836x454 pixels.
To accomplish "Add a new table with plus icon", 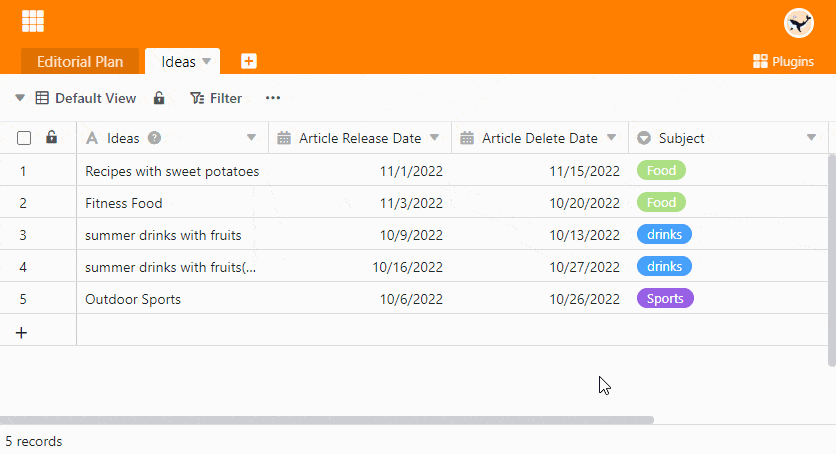I will click(x=249, y=61).
